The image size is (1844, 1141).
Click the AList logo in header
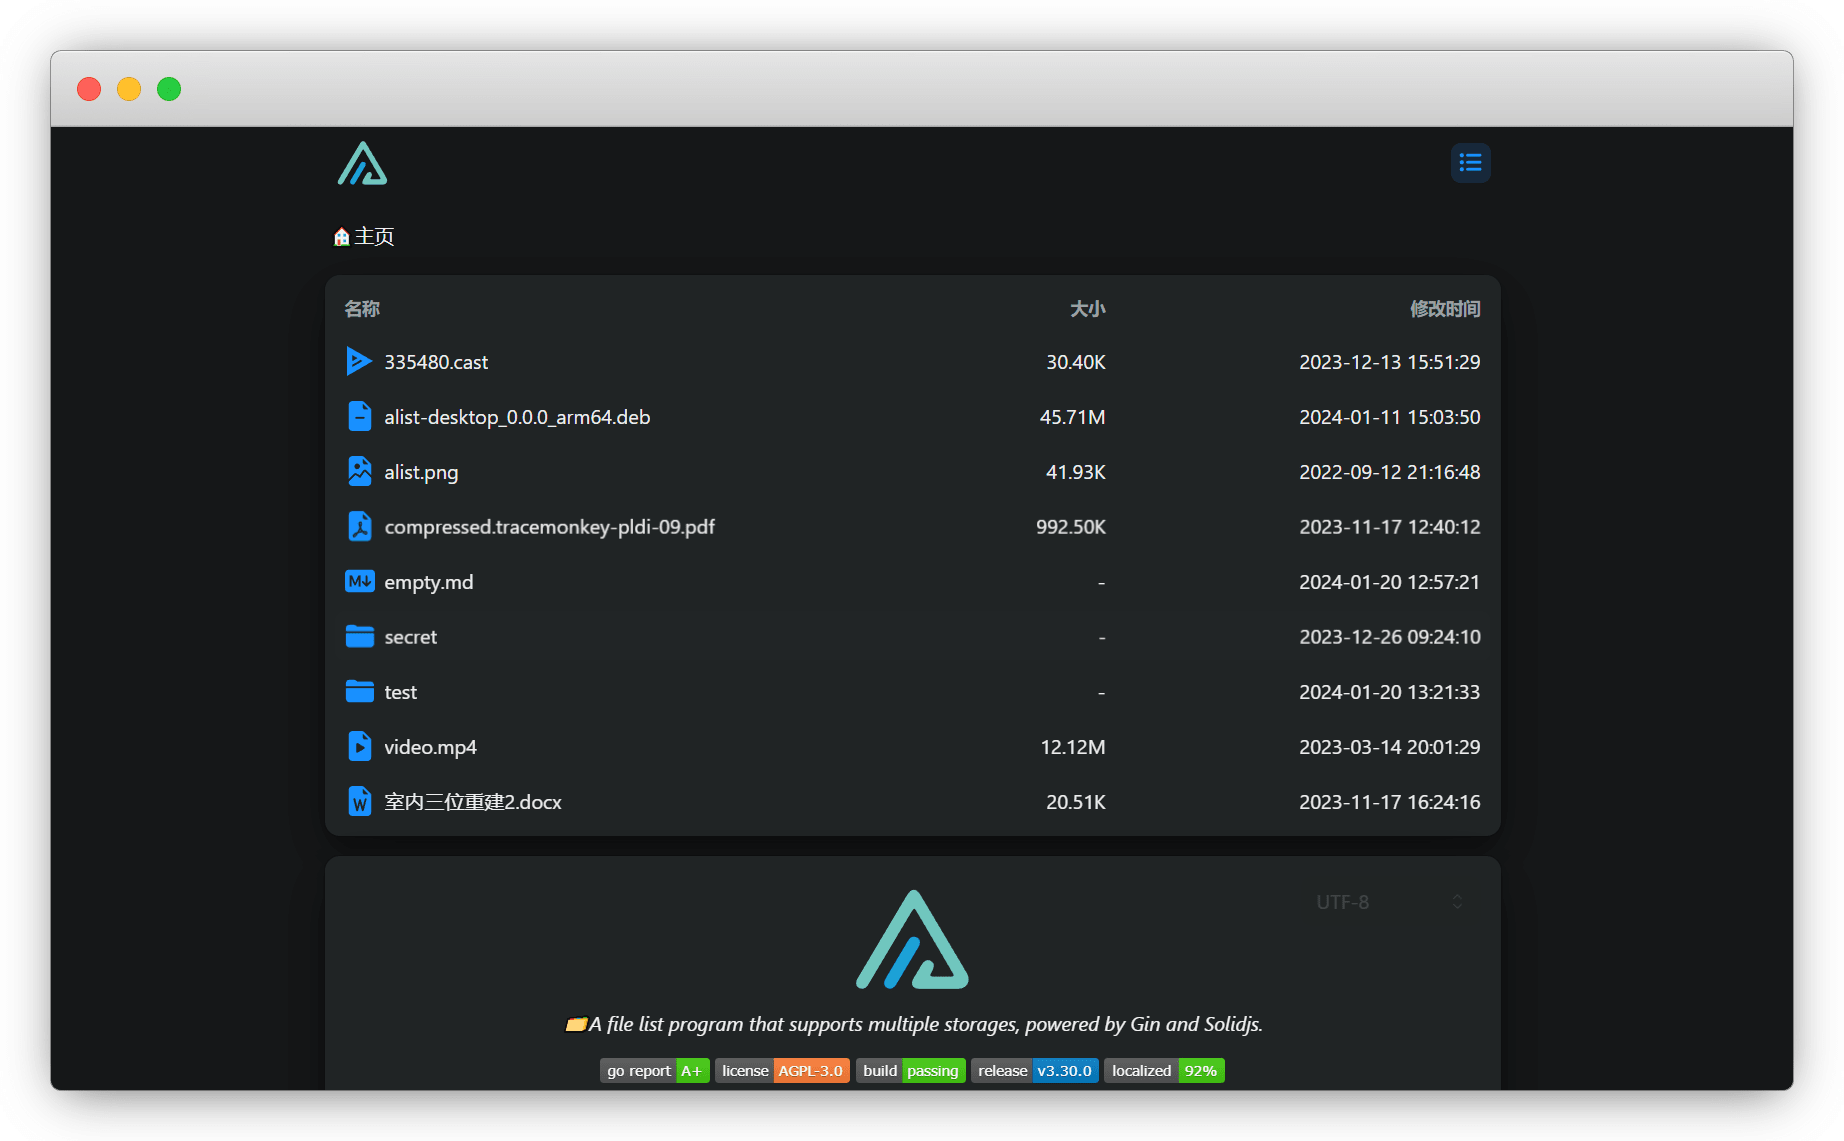pyautogui.click(x=362, y=163)
